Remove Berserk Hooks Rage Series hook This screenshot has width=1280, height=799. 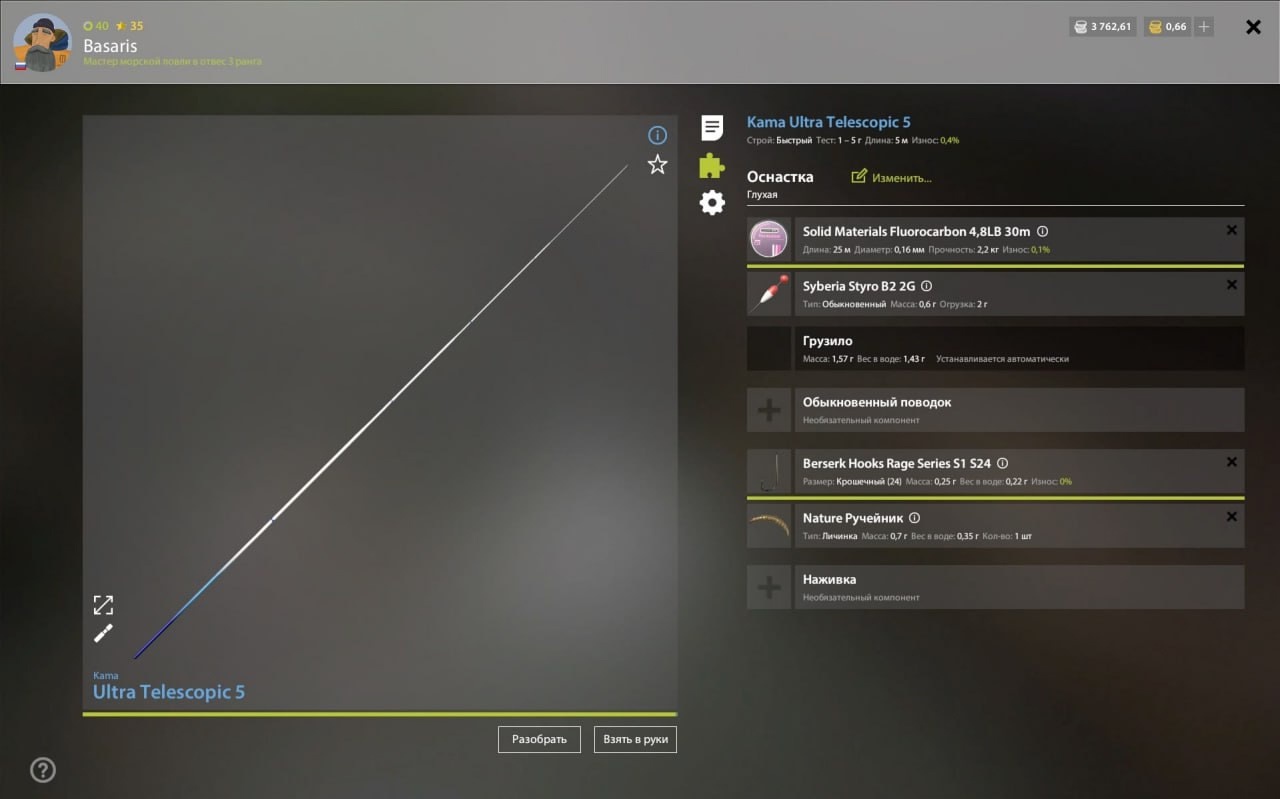[1231, 462]
